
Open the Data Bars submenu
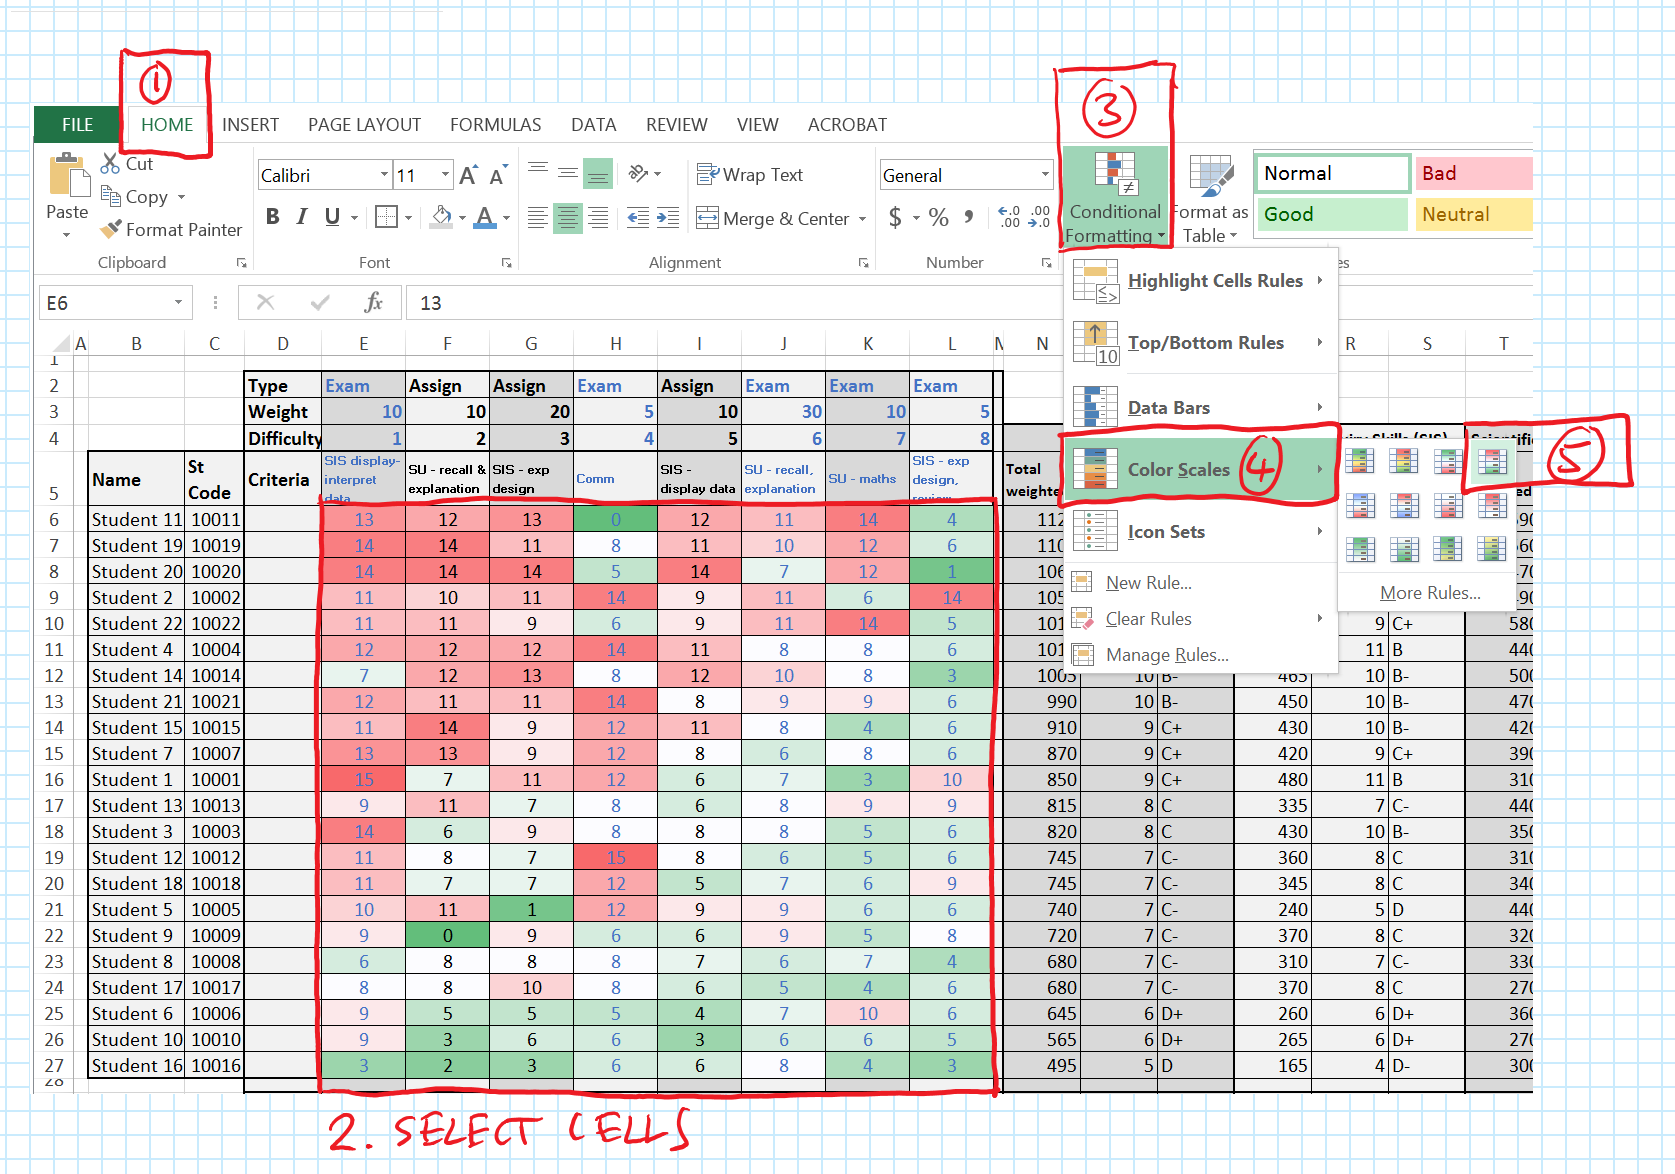tap(1200, 407)
